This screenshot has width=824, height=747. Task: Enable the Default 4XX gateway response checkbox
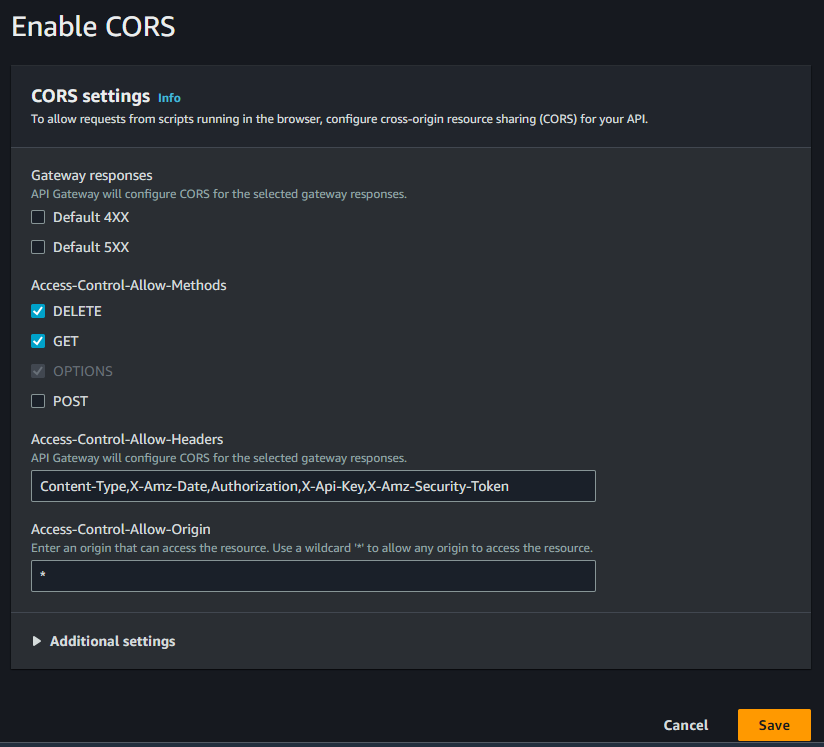coord(38,217)
